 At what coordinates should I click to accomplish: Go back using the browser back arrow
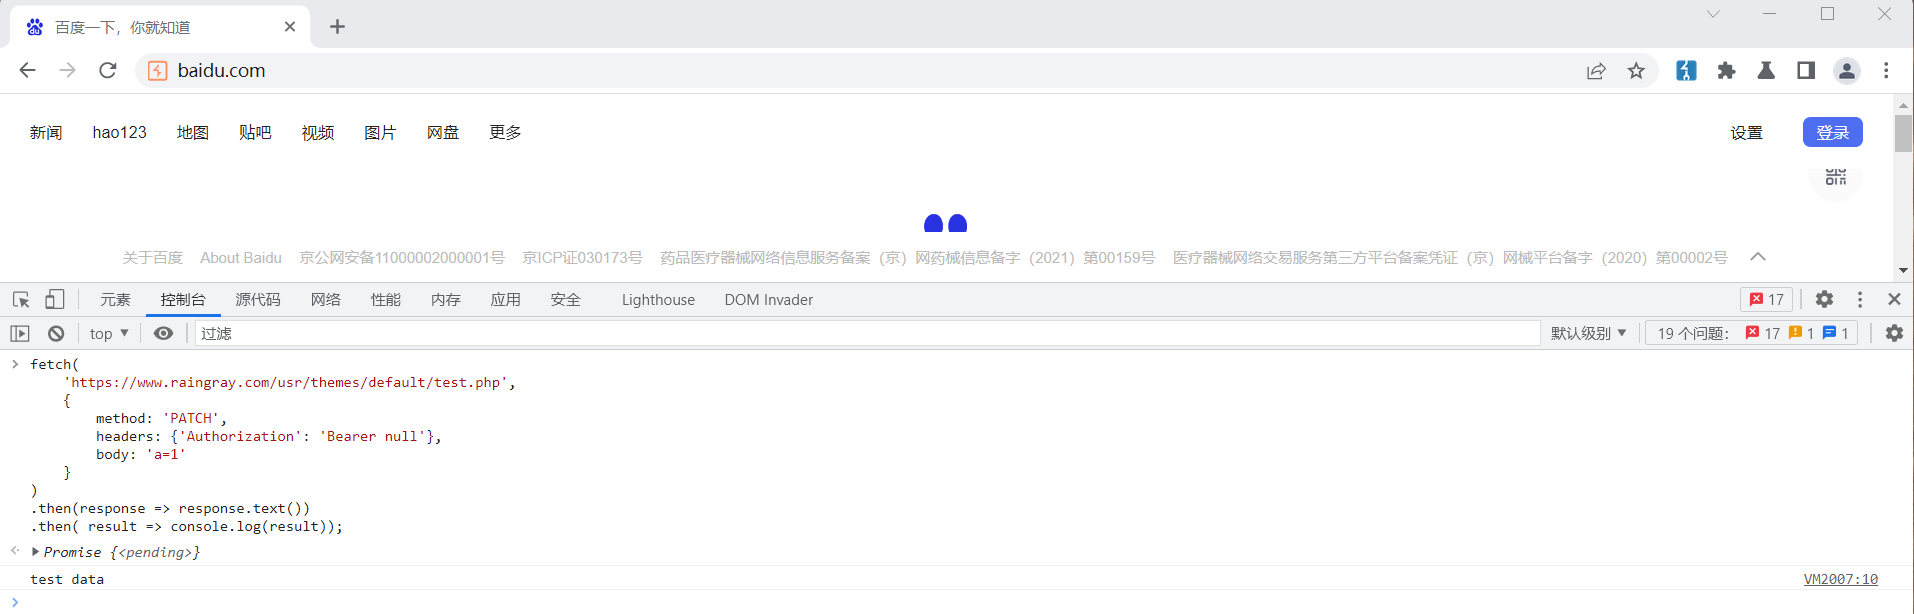coord(27,70)
